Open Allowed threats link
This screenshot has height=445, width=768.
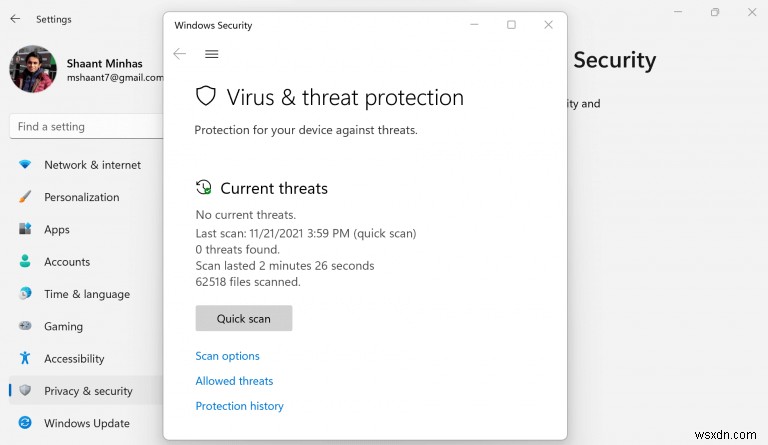[x=234, y=381]
